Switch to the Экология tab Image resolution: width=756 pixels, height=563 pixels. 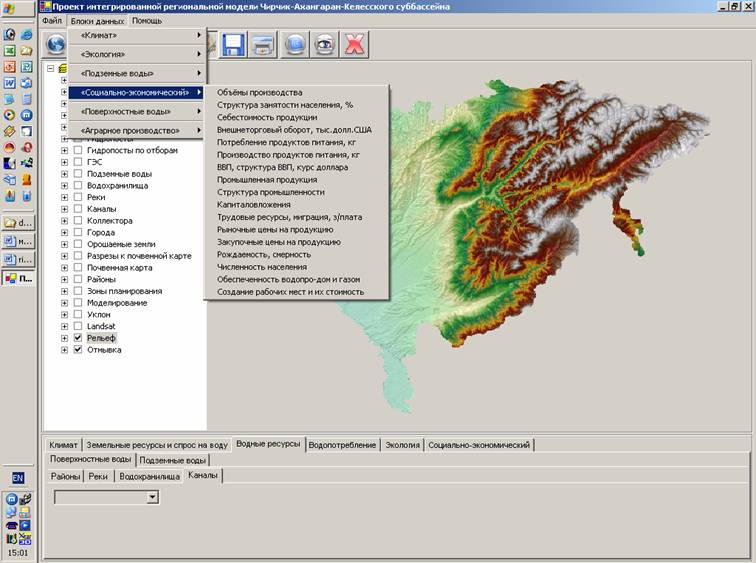[x=402, y=444]
